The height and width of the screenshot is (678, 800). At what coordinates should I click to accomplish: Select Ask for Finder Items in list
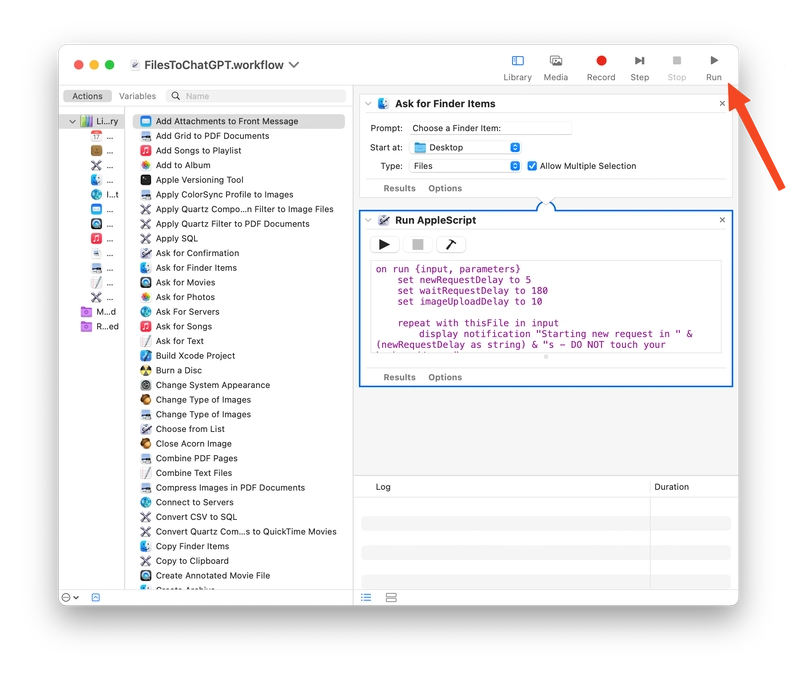(196, 268)
